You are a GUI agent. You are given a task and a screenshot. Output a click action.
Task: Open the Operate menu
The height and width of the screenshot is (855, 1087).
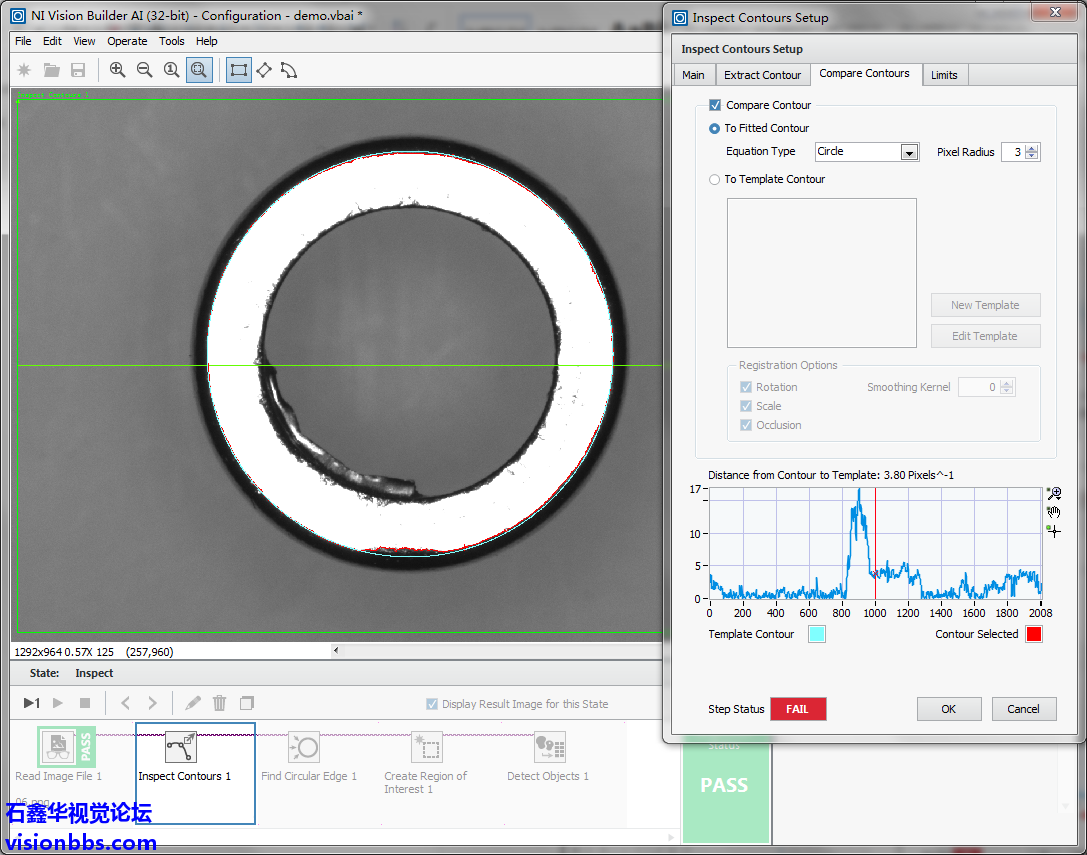click(x=127, y=41)
